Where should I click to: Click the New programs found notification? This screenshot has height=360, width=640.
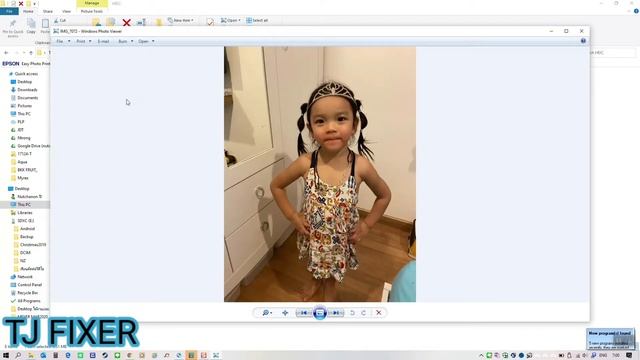(610, 339)
